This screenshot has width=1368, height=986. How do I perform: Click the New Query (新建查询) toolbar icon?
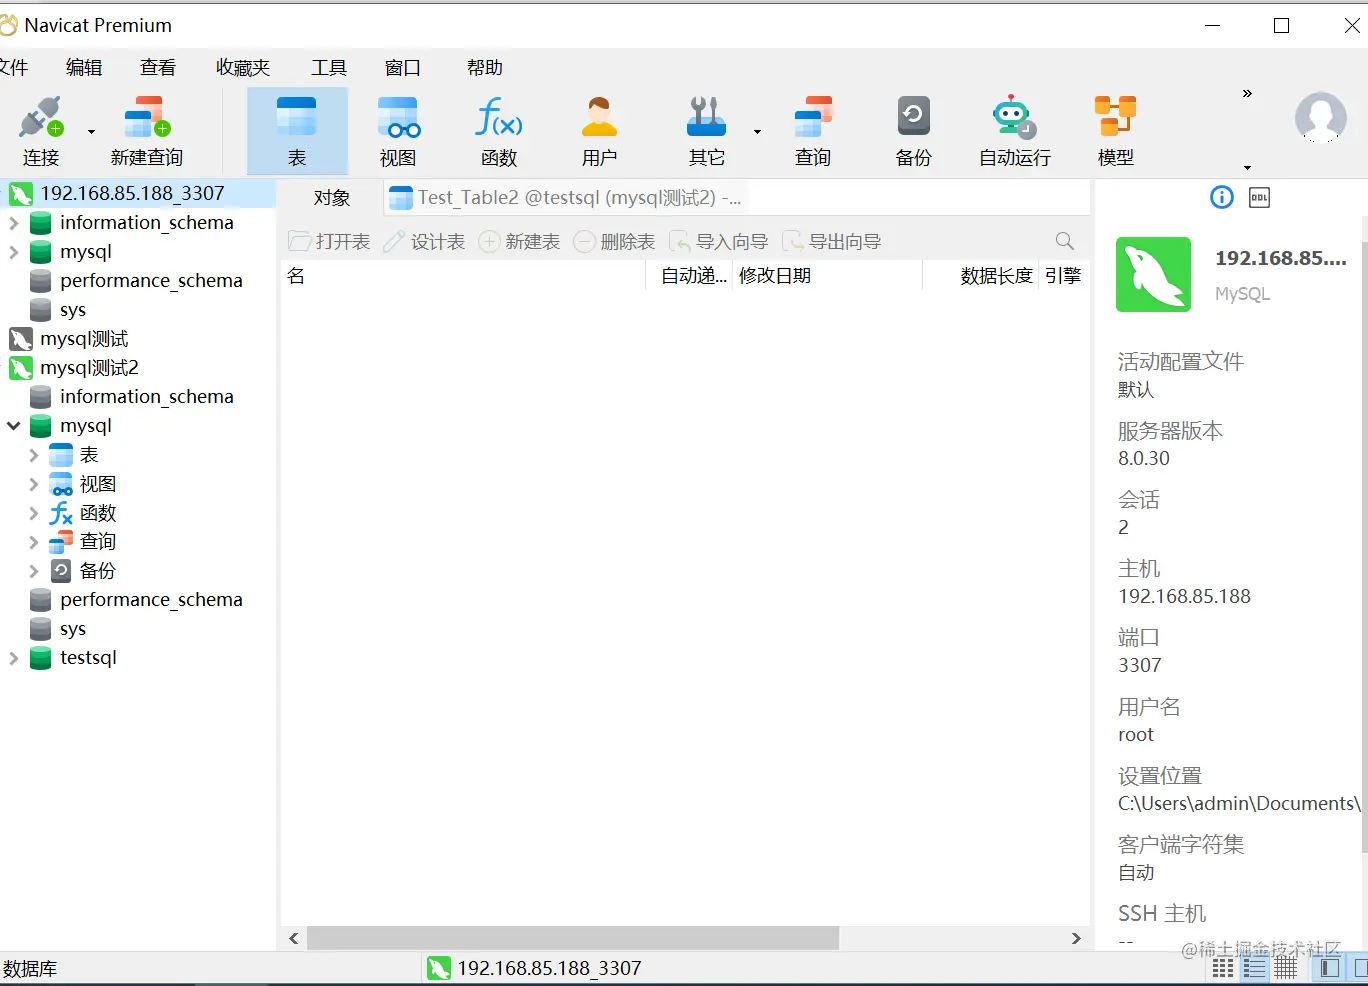pos(147,131)
